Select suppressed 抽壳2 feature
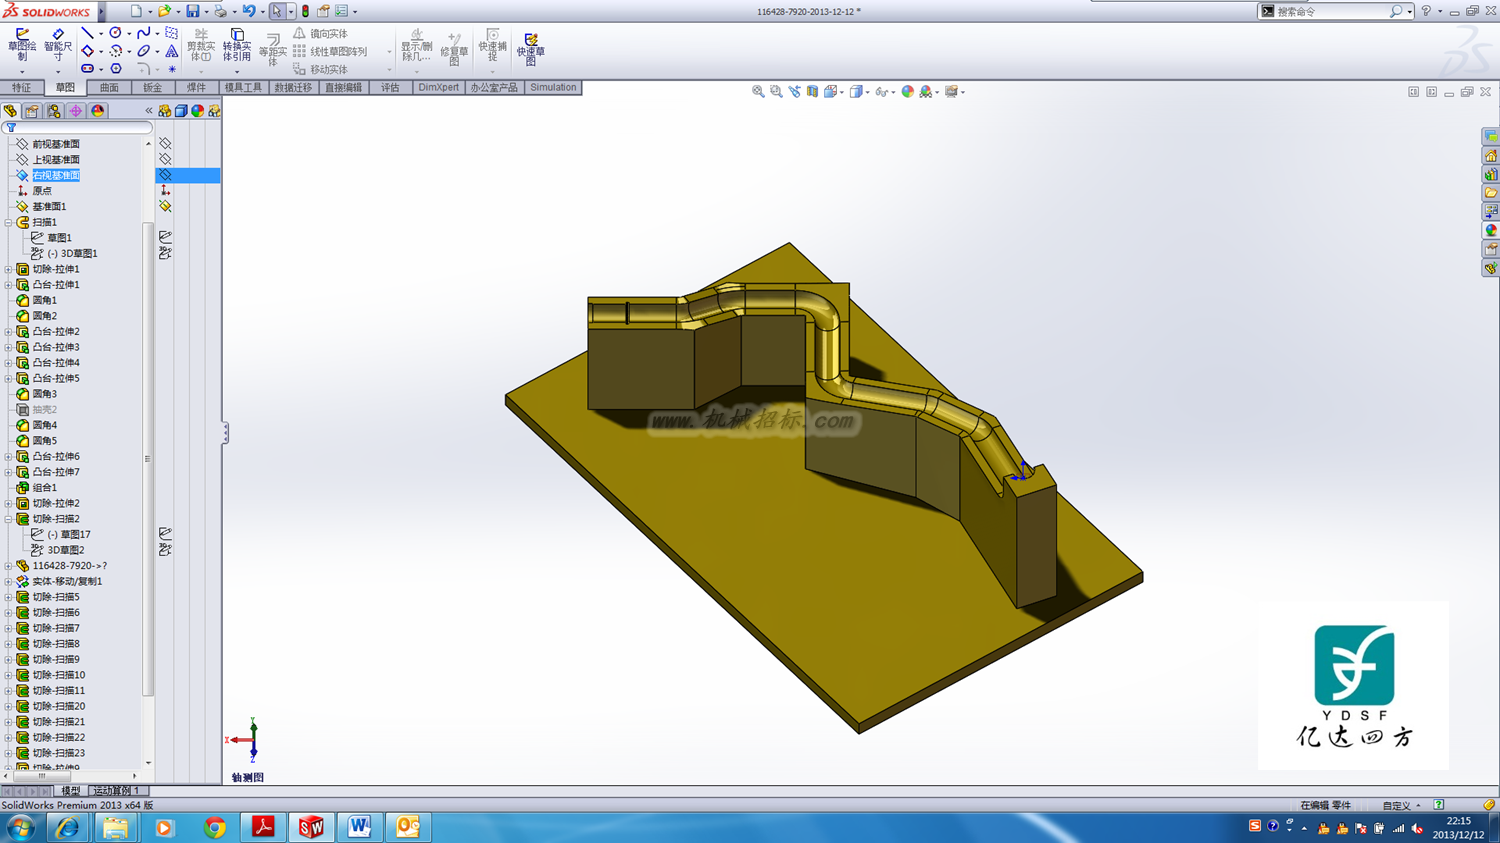 click(44, 410)
